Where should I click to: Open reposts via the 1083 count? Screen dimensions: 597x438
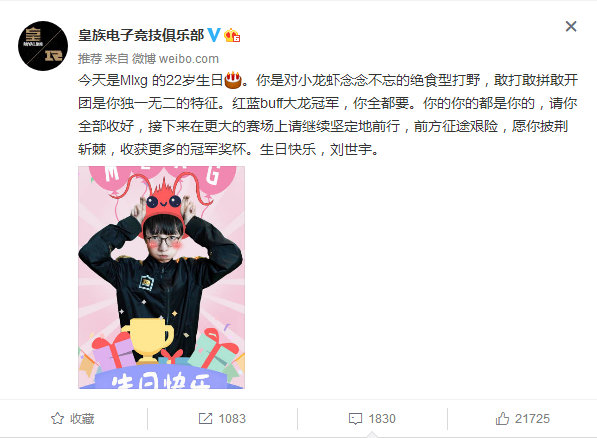click(232, 419)
